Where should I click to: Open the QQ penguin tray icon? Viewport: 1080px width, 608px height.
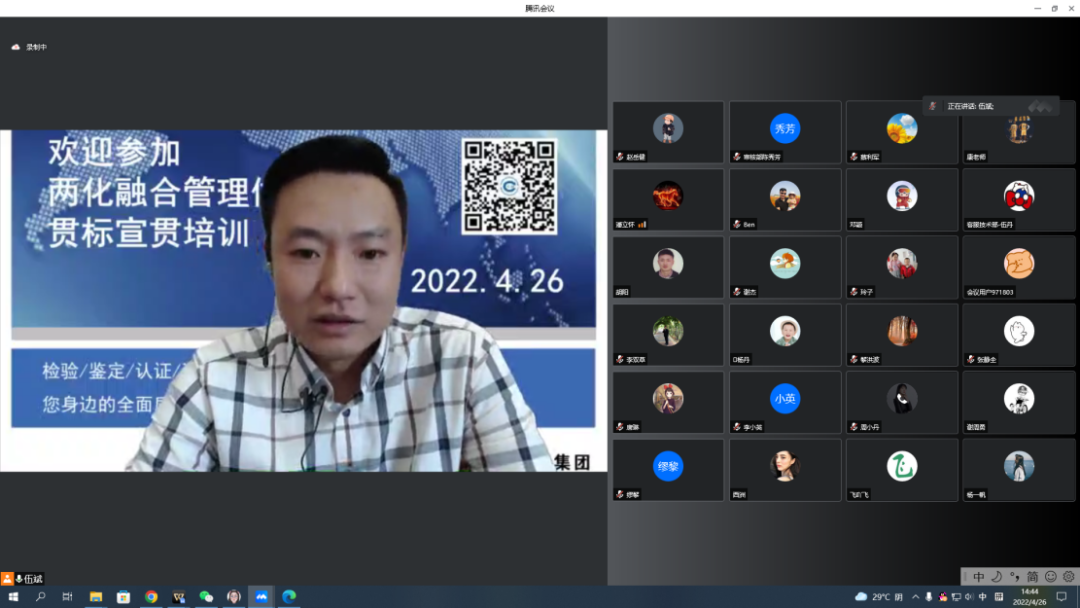point(943,597)
